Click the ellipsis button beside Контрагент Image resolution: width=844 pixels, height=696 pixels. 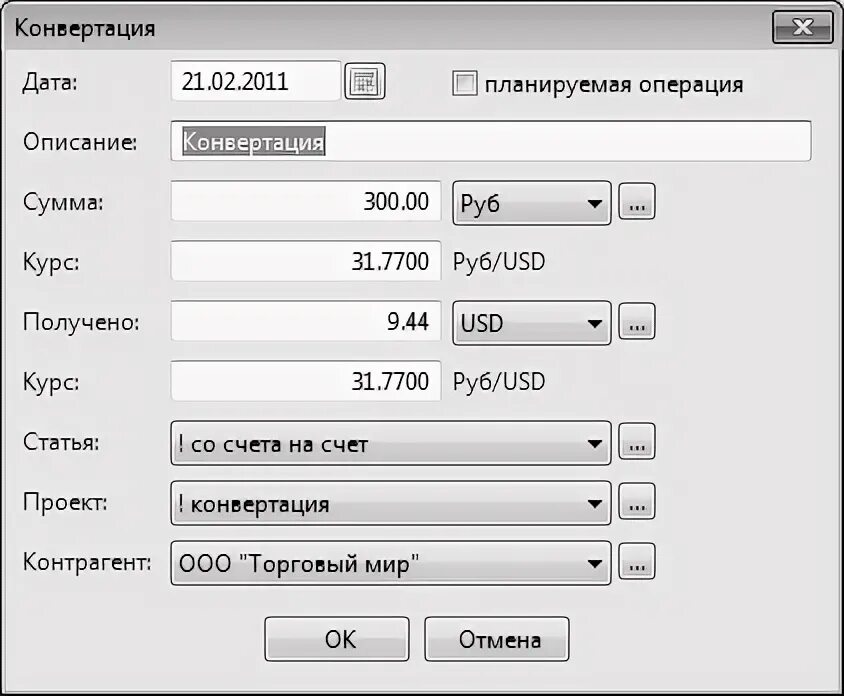coord(637,561)
